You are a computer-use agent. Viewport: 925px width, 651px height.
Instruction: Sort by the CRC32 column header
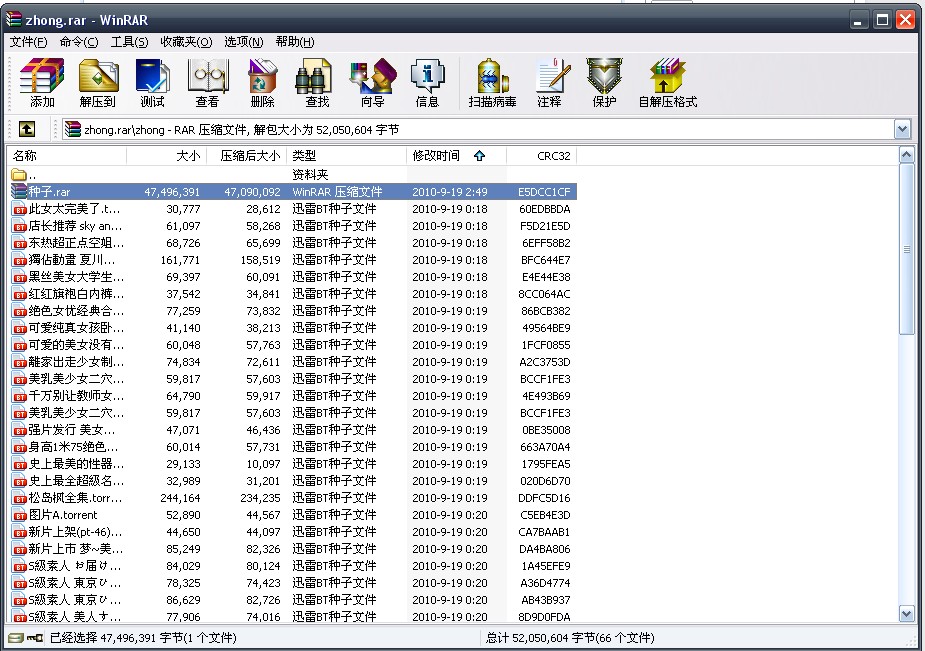click(541, 156)
